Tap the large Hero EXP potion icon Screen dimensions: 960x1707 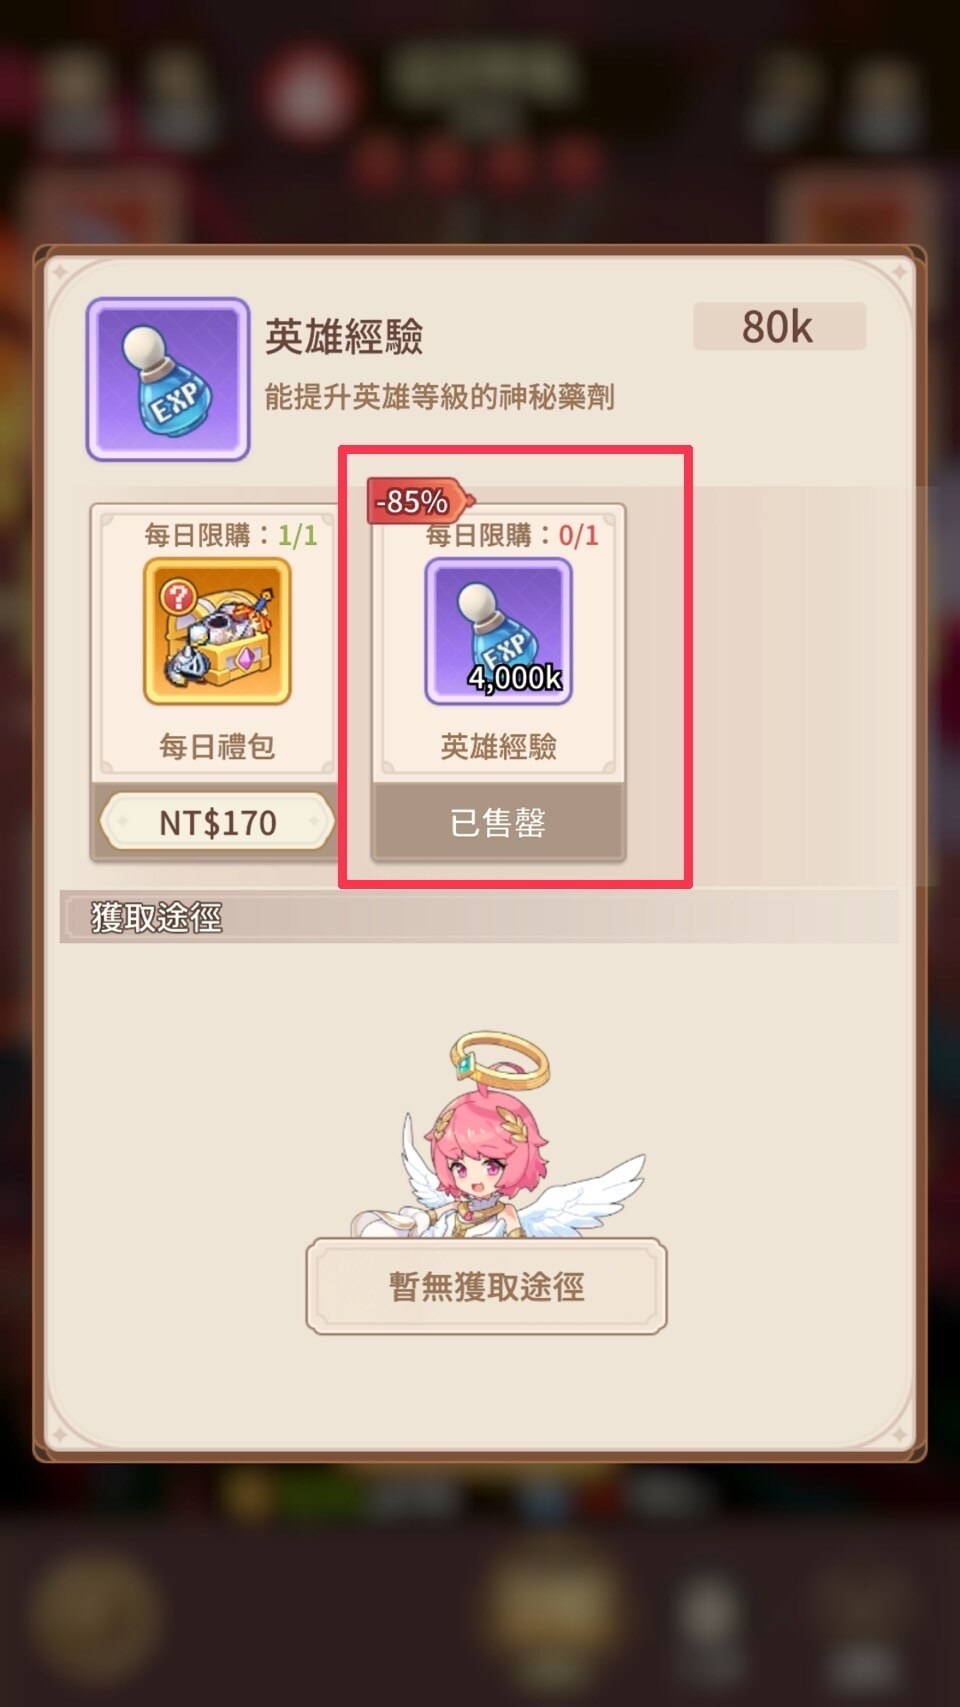point(168,379)
